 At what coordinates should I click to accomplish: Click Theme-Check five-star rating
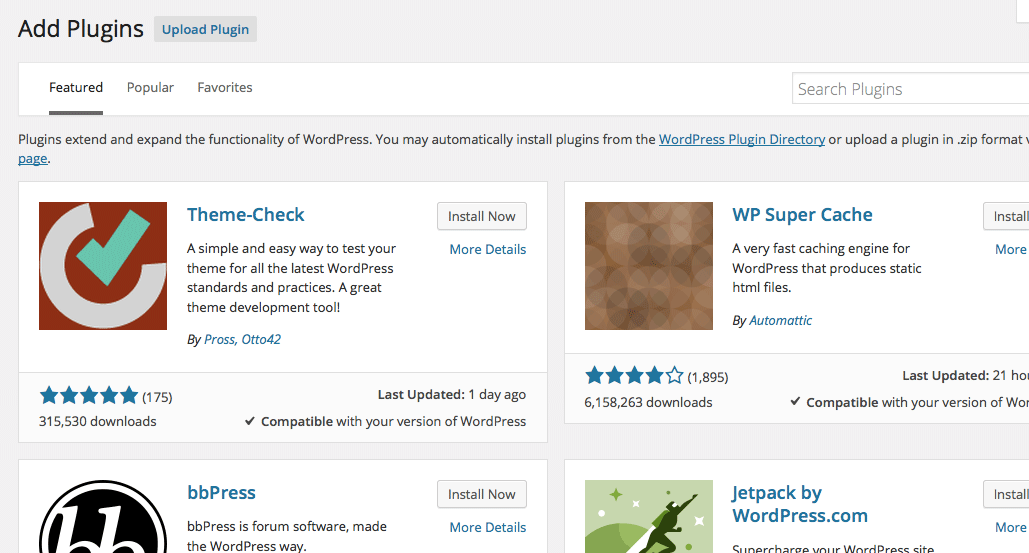point(89,396)
